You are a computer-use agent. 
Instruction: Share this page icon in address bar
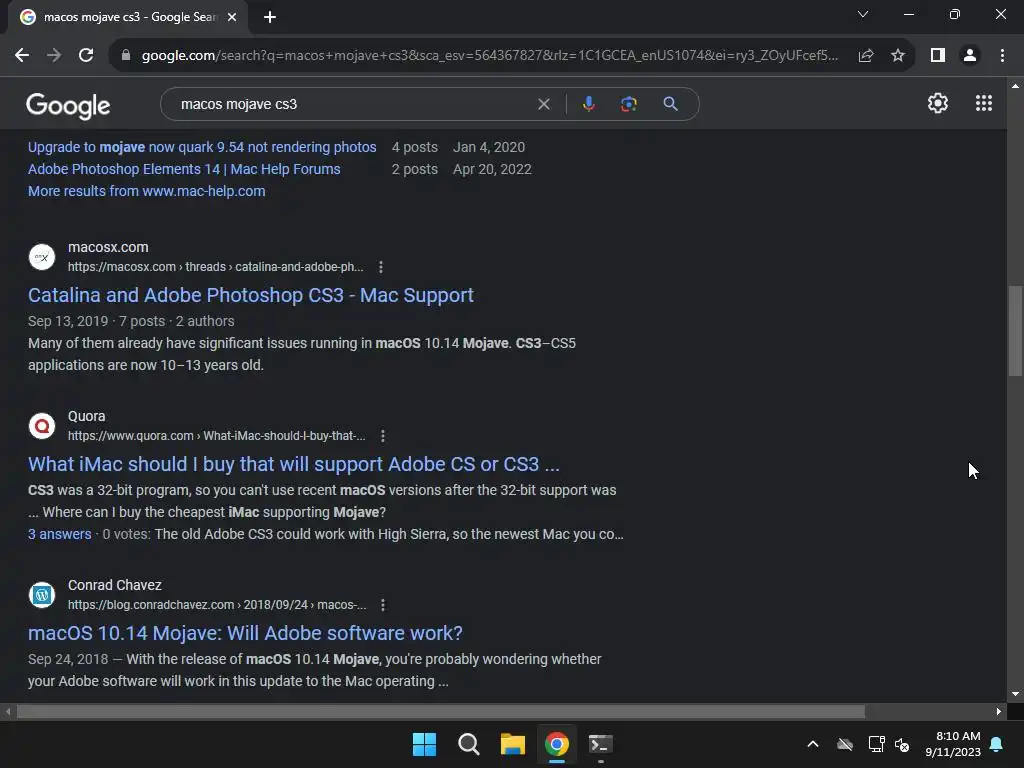click(866, 56)
